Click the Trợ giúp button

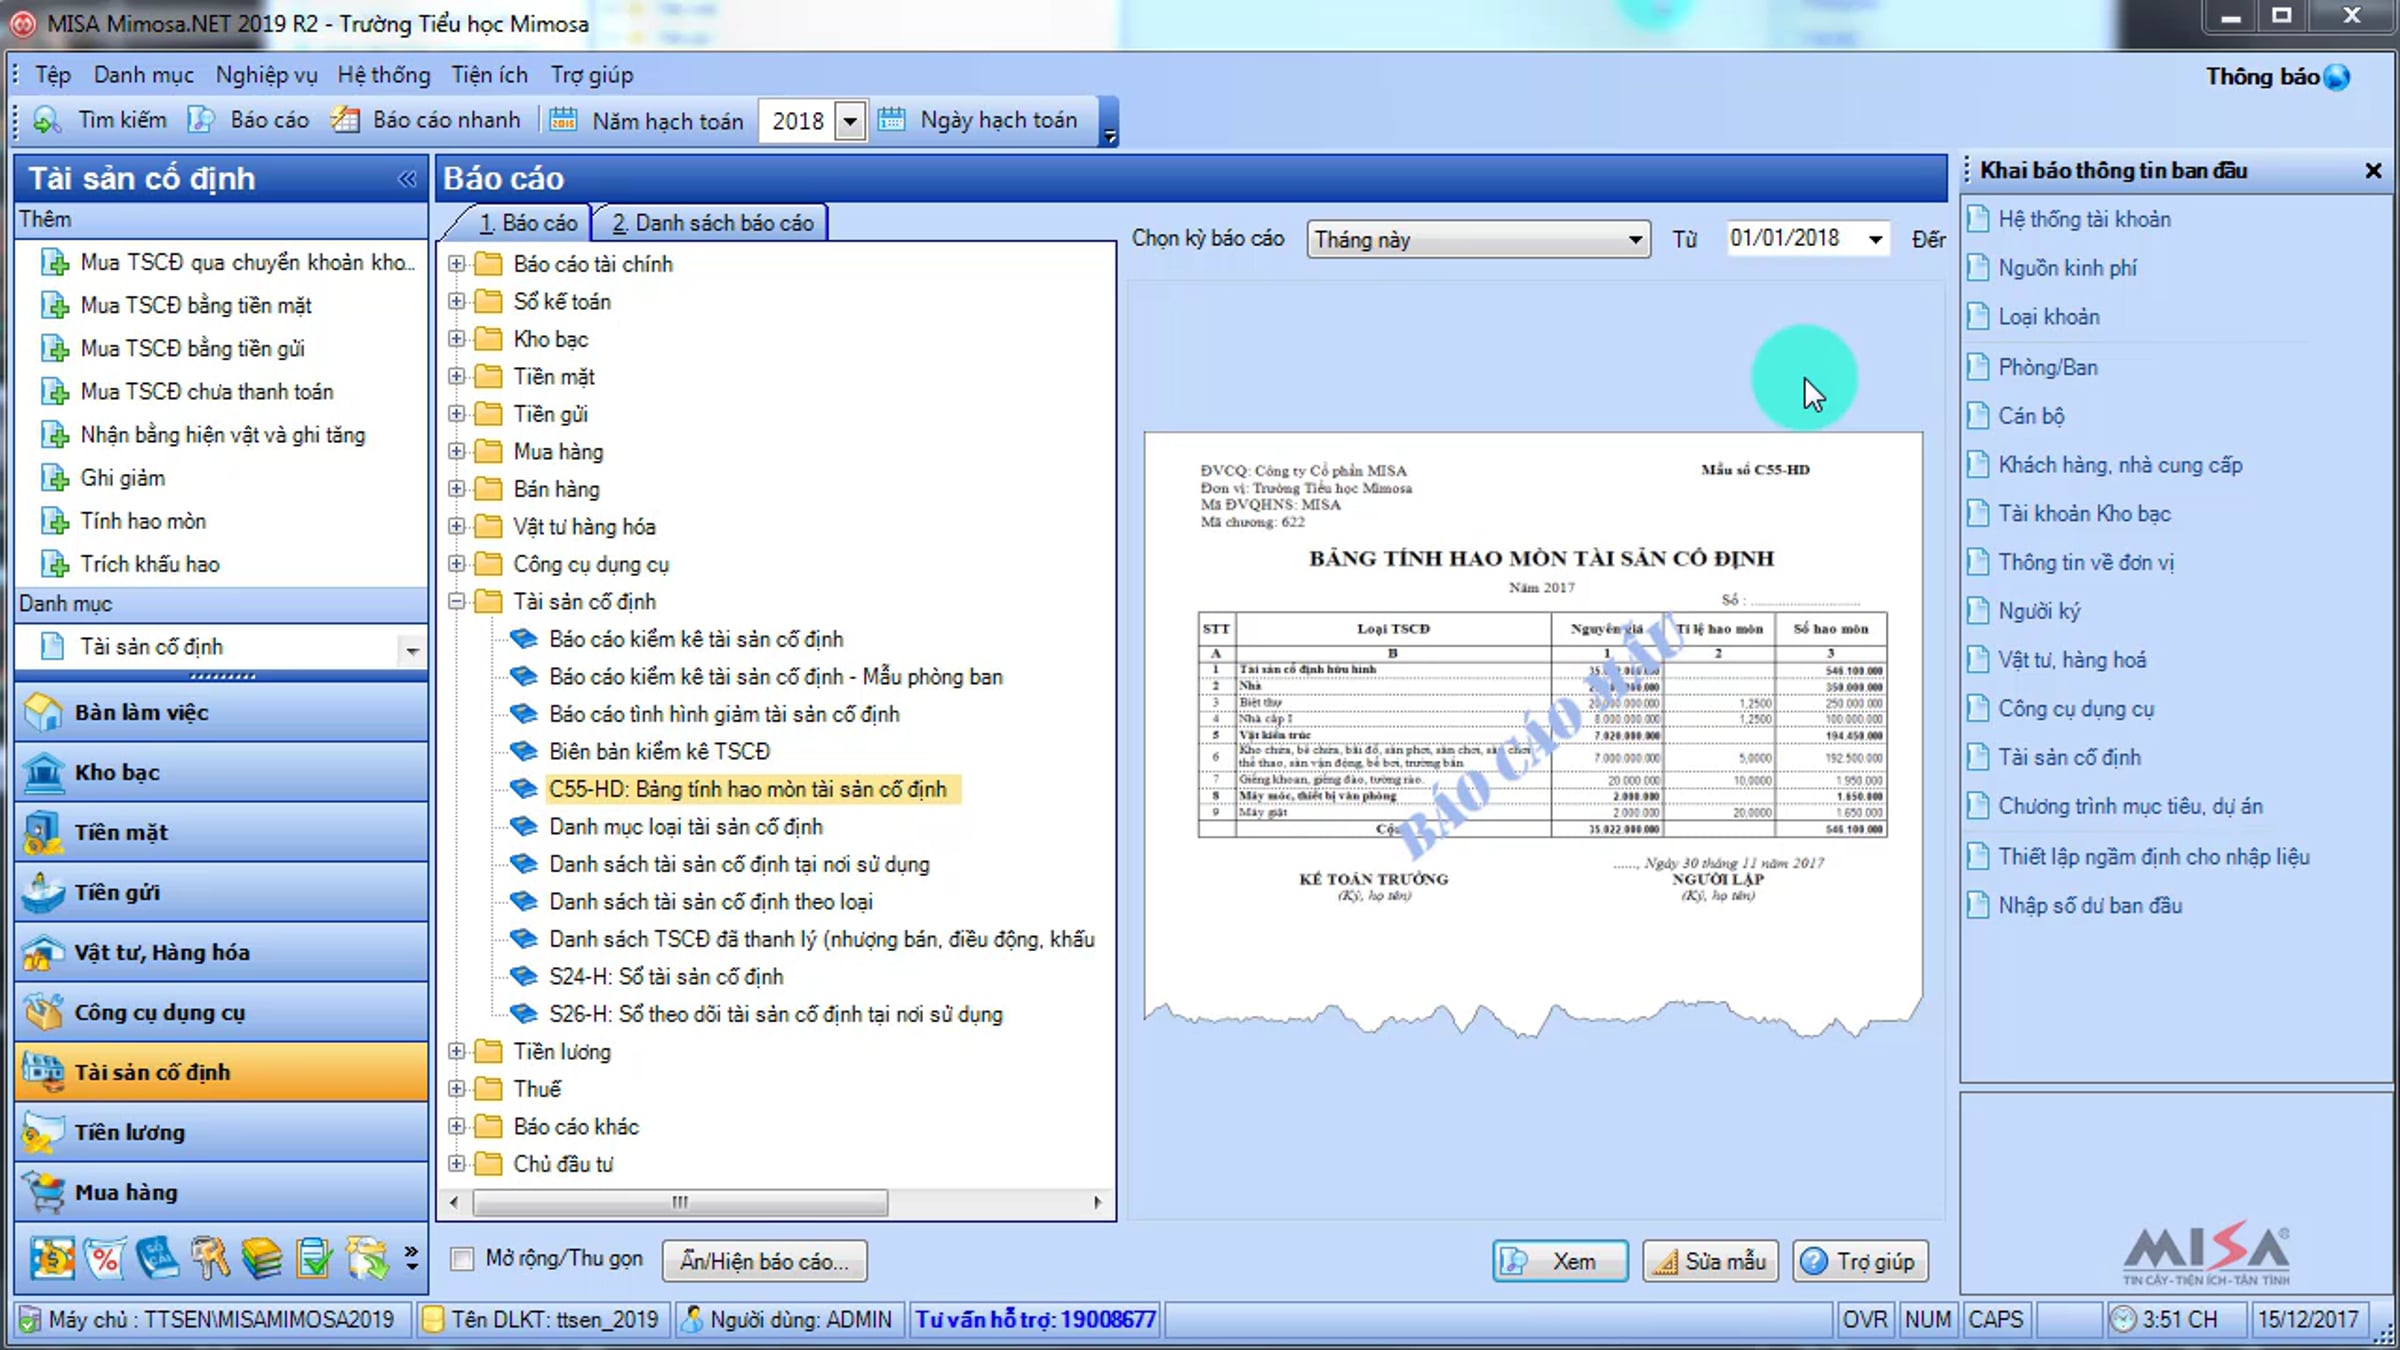(x=1861, y=1261)
